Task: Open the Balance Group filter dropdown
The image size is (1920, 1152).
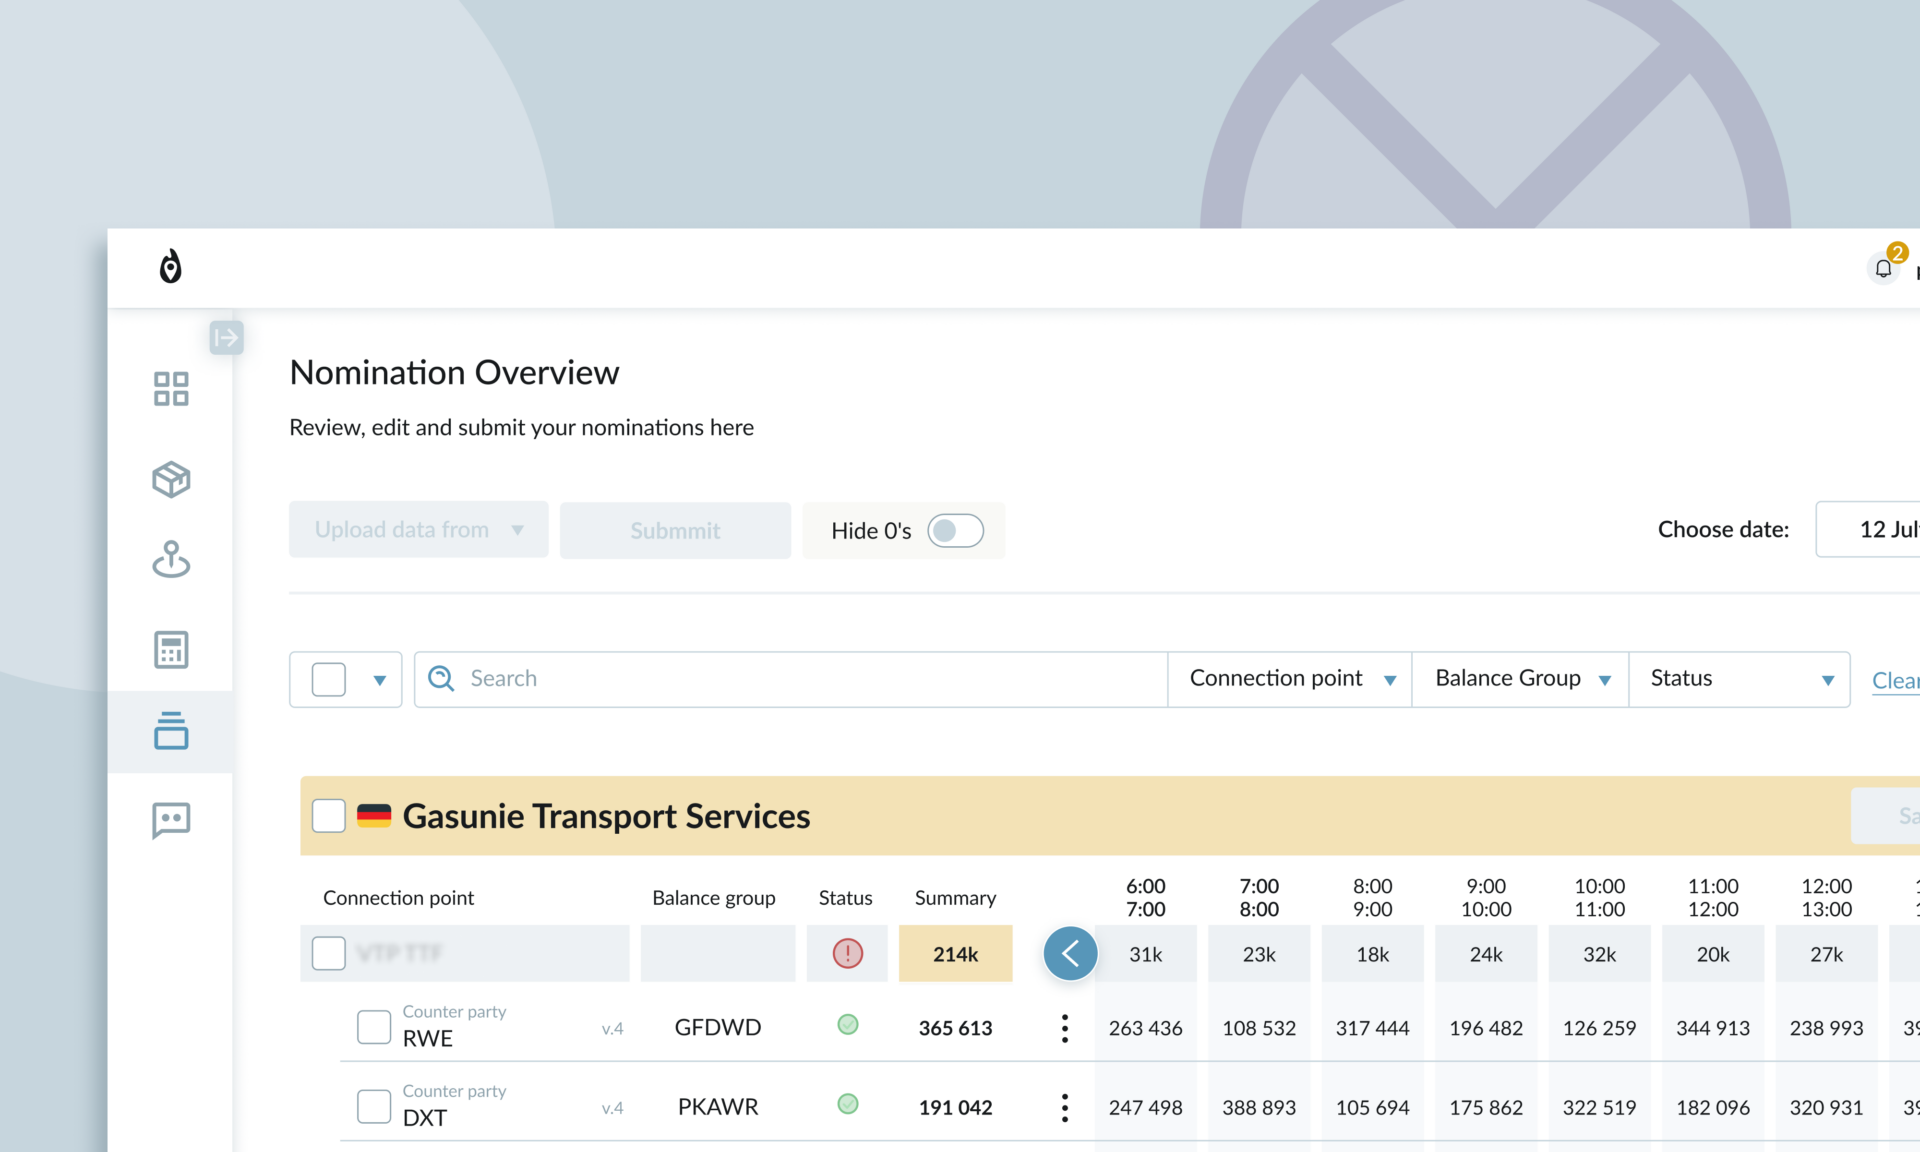Action: pyautogui.click(x=1521, y=679)
